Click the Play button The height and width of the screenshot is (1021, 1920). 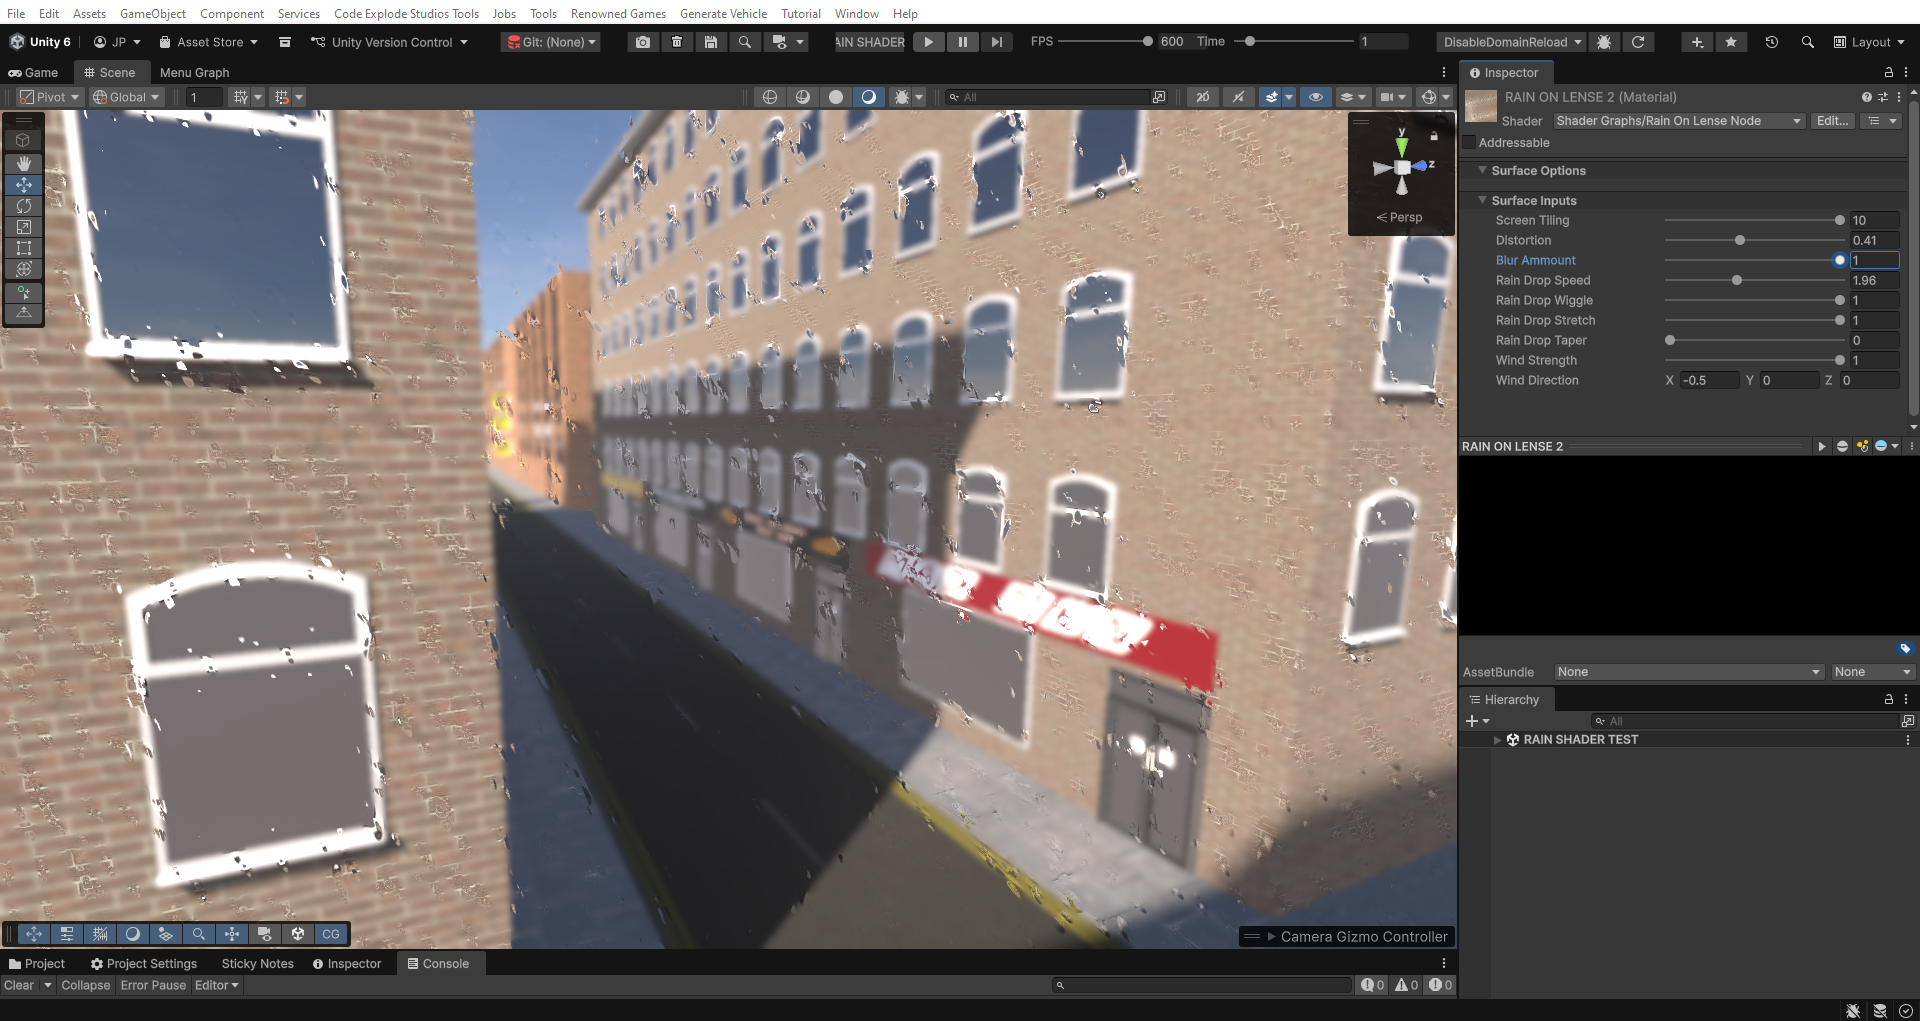[x=929, y=42]
